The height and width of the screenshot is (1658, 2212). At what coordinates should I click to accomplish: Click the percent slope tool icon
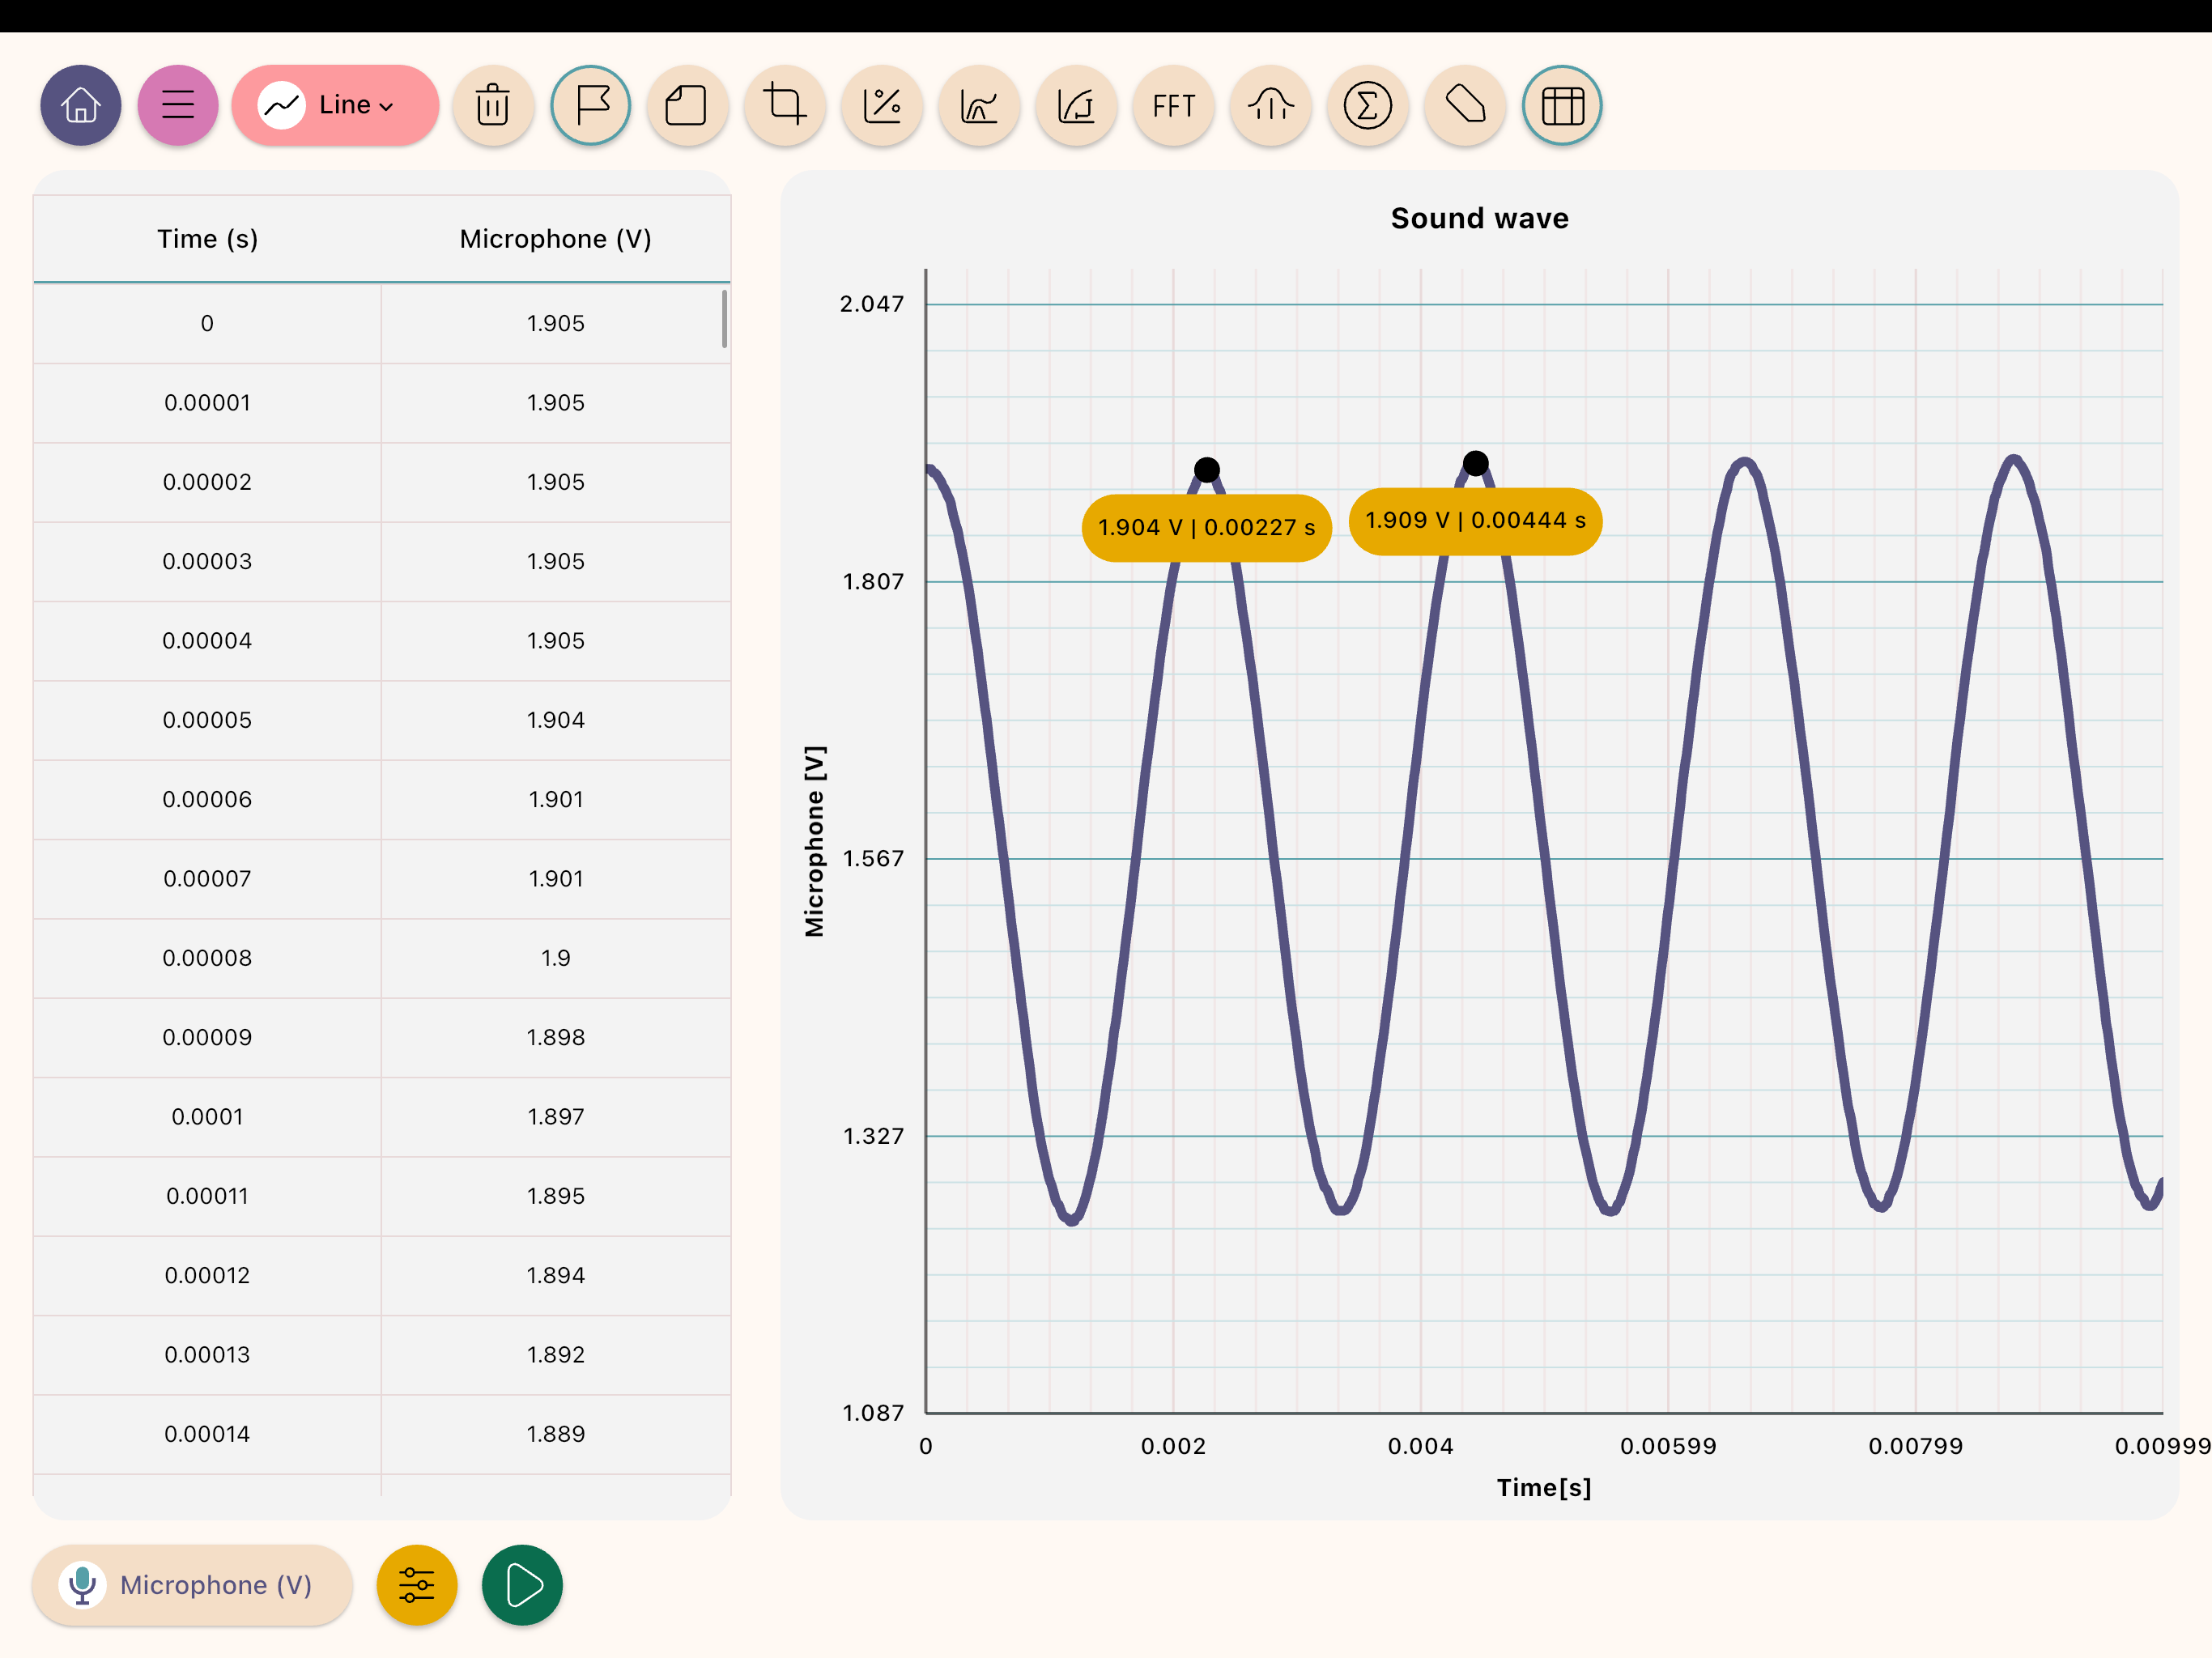pyautogui.click(x=882, y=105)
